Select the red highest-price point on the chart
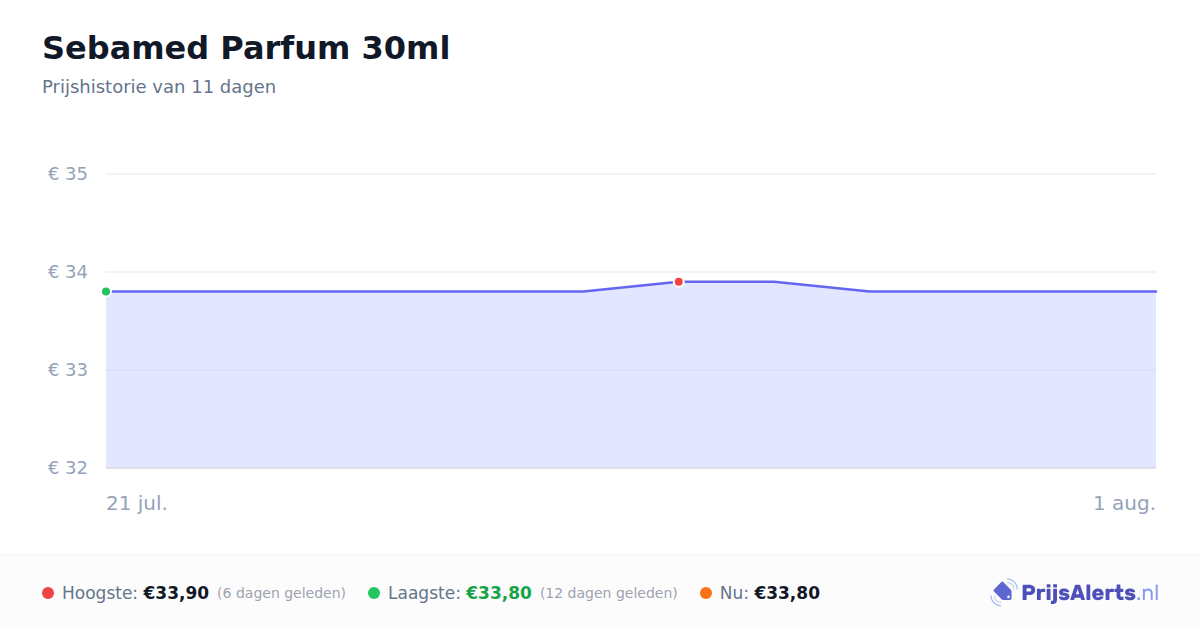 click(678, 282)
